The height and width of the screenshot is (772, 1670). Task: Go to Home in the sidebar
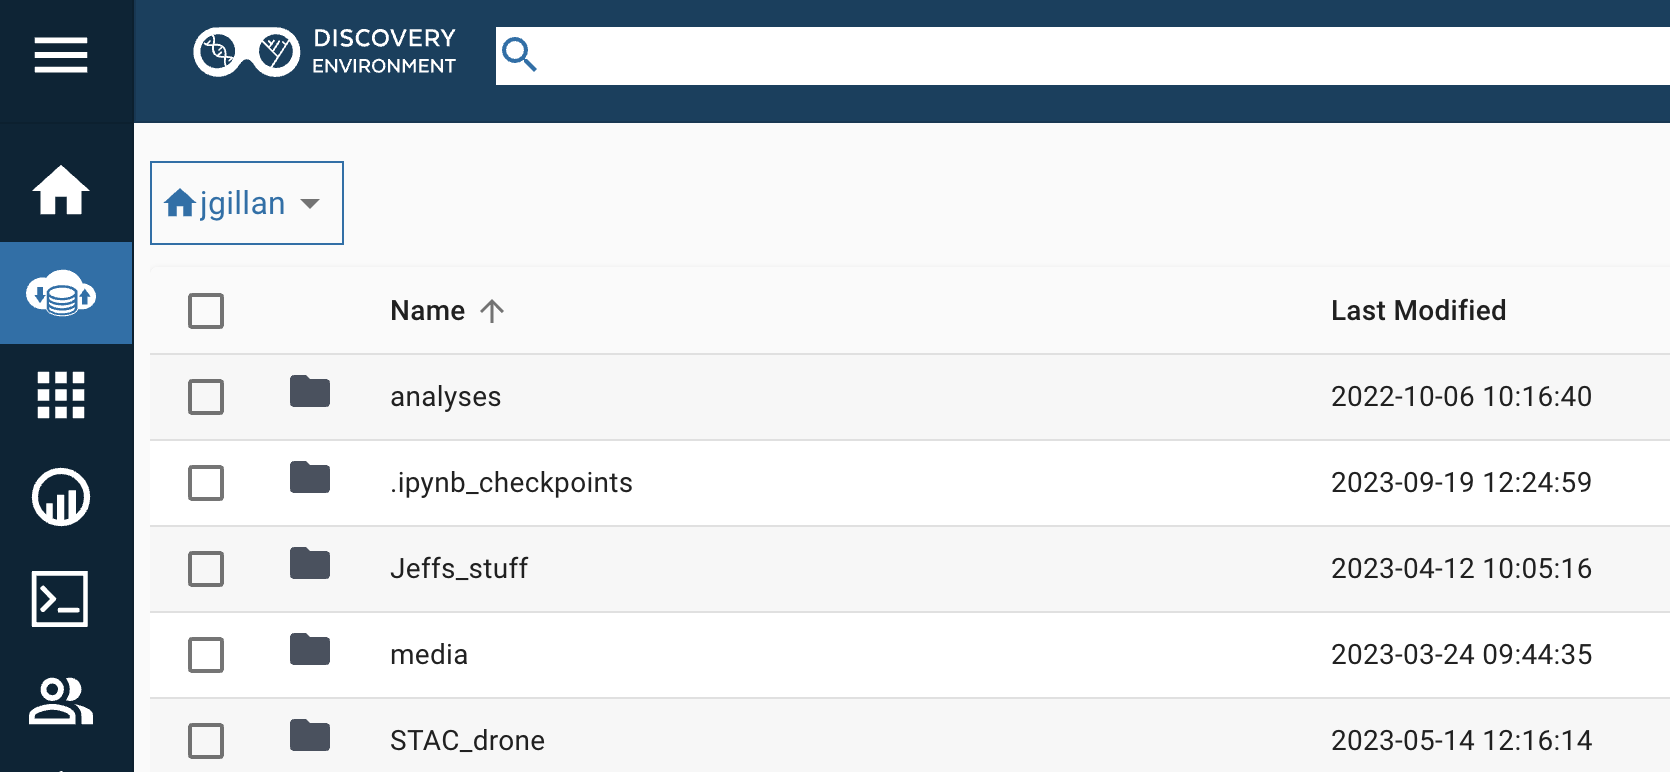(61, 190)
